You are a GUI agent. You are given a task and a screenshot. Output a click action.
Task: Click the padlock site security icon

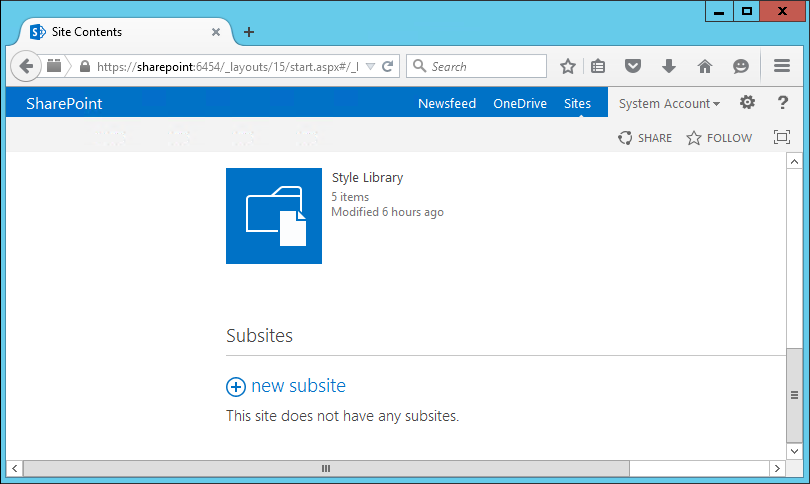click(85, 66)
